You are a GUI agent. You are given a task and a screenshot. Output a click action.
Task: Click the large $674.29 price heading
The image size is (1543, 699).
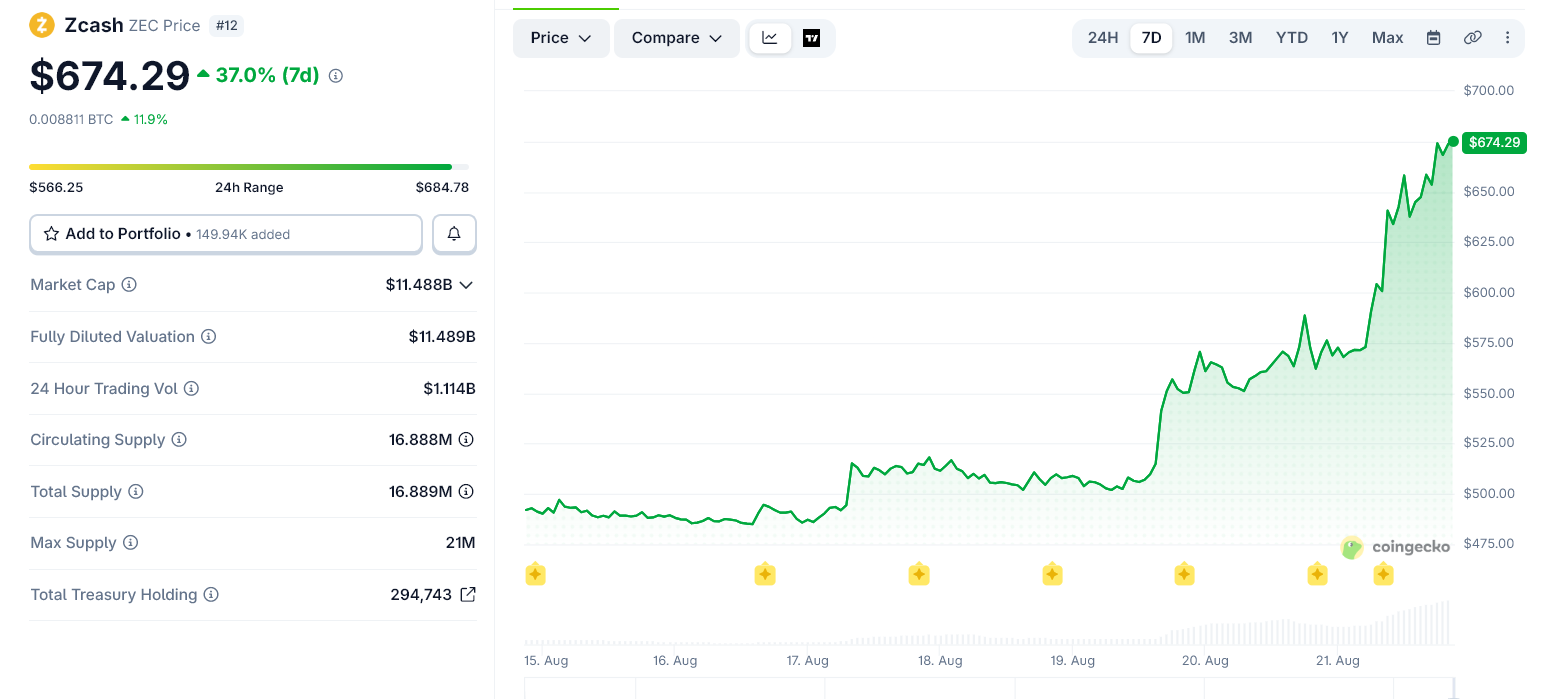click(110, 76)
